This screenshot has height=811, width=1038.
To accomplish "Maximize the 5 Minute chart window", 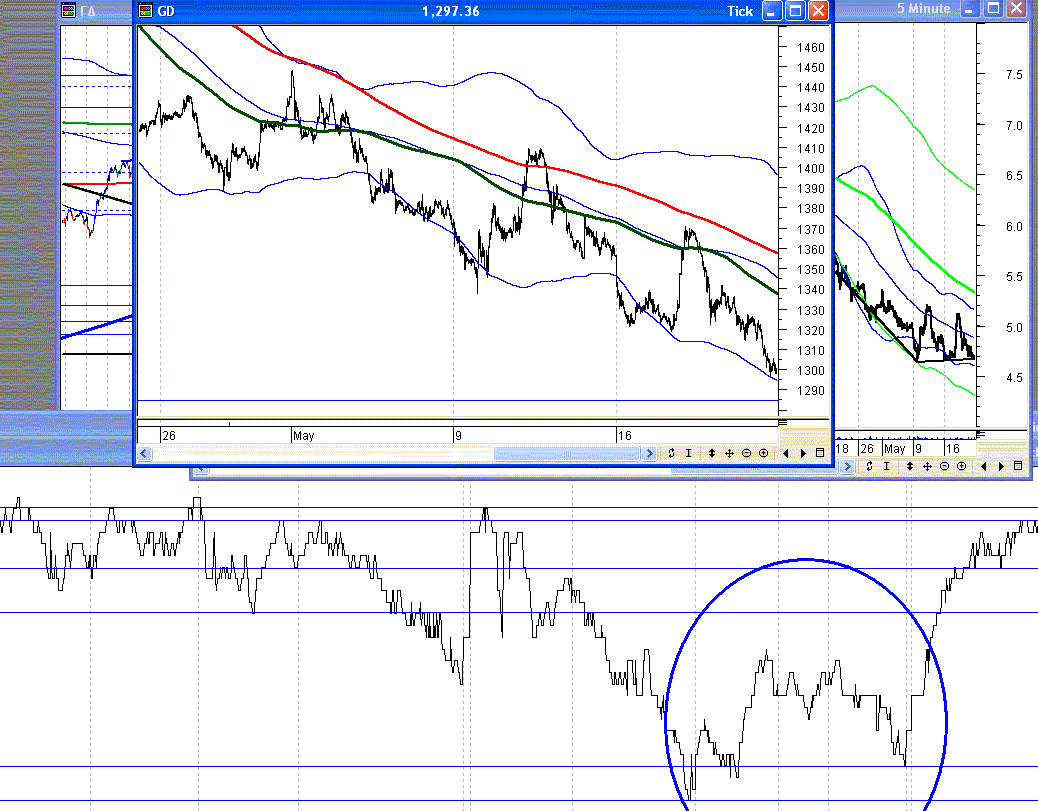I will pos(993,9).
